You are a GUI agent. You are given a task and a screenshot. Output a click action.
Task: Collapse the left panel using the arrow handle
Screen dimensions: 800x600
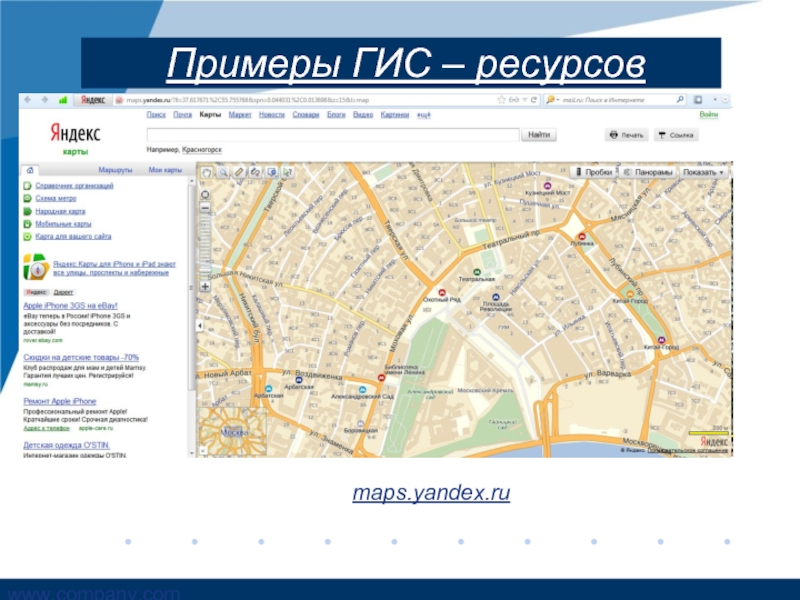click(199, 325)
